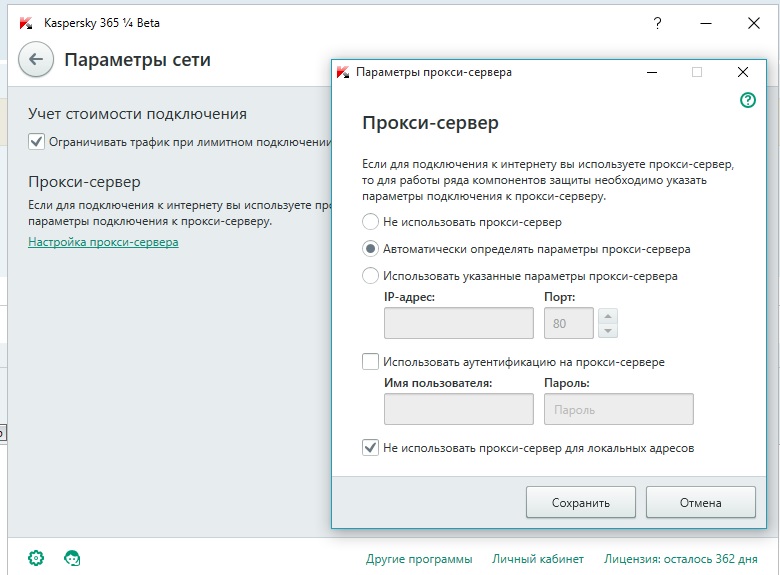780x575 pixels.
Task: Go back using the round arrow button
Action: coord(36,60)
